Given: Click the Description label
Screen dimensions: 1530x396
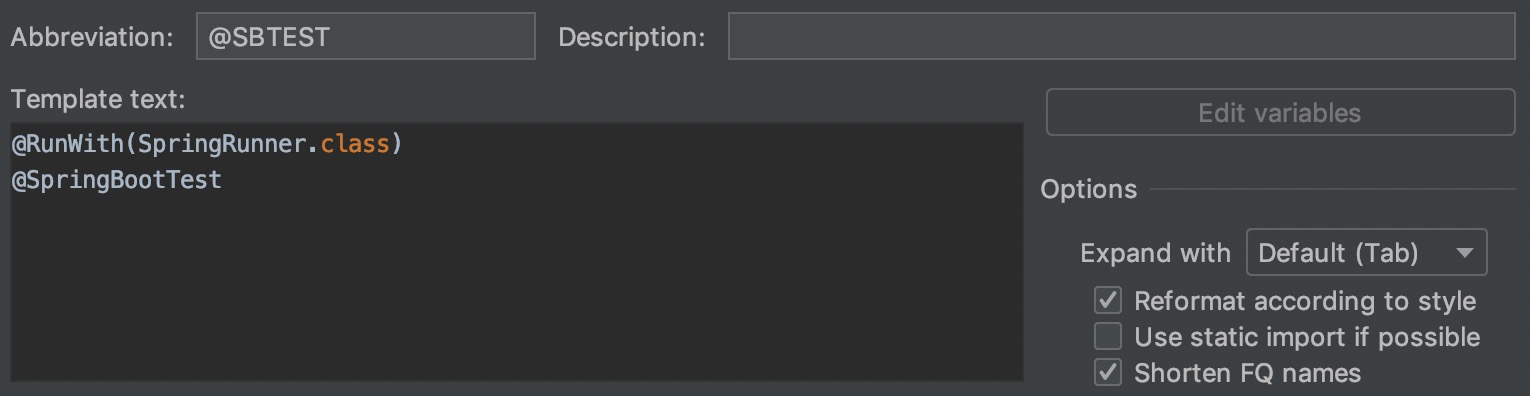Looking at the screenshot, I should 632,38.
